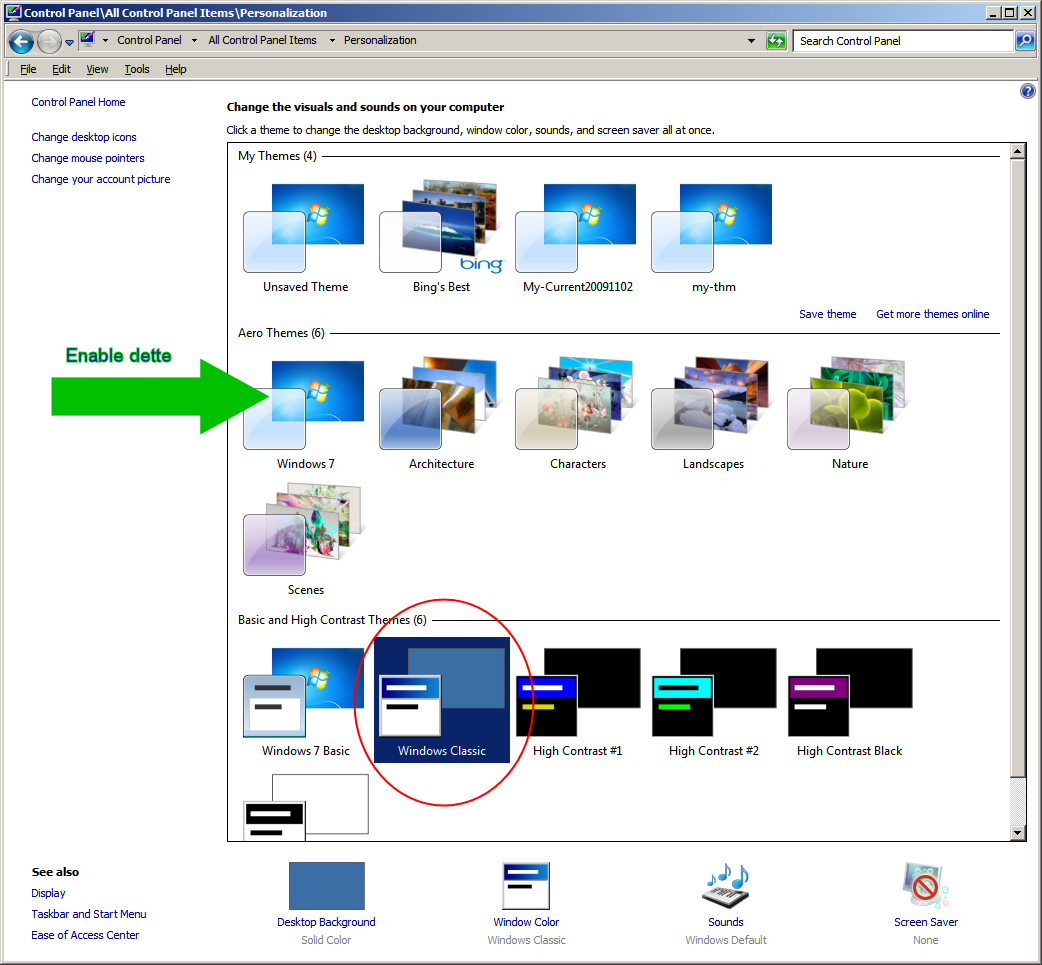1042x965 pixels.
Task: Open the Tools menu
Action: coord(137,69)
